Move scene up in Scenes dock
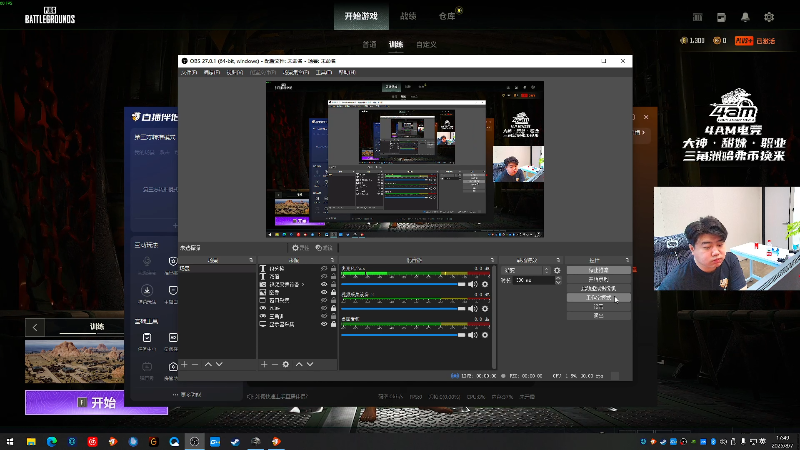The image size is (800, 450). coord(208,364)
